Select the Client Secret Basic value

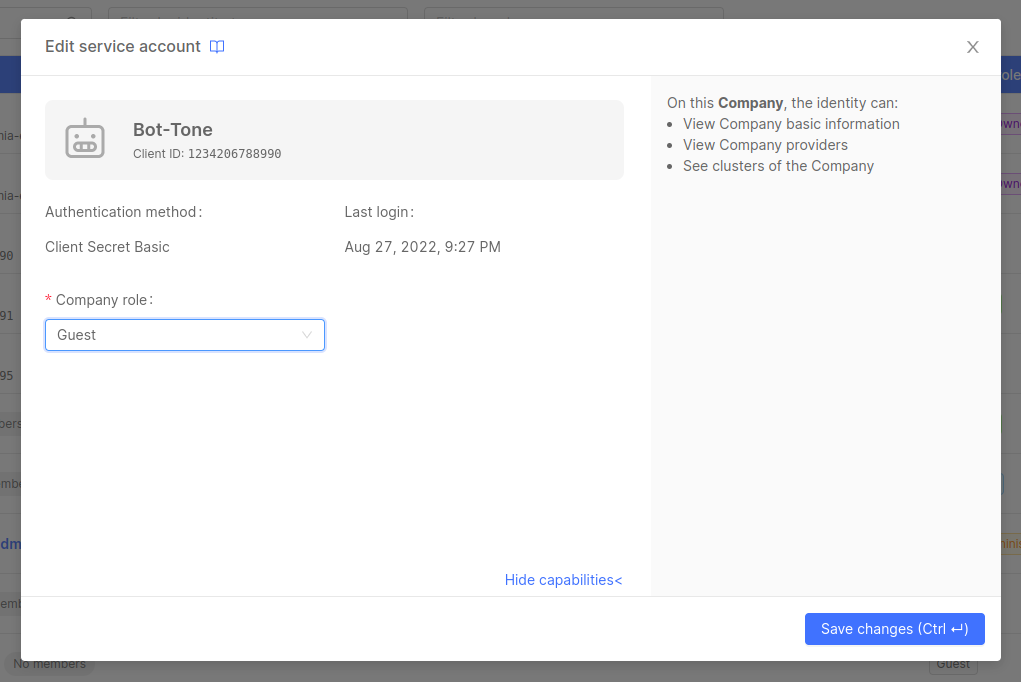[108, 247]
